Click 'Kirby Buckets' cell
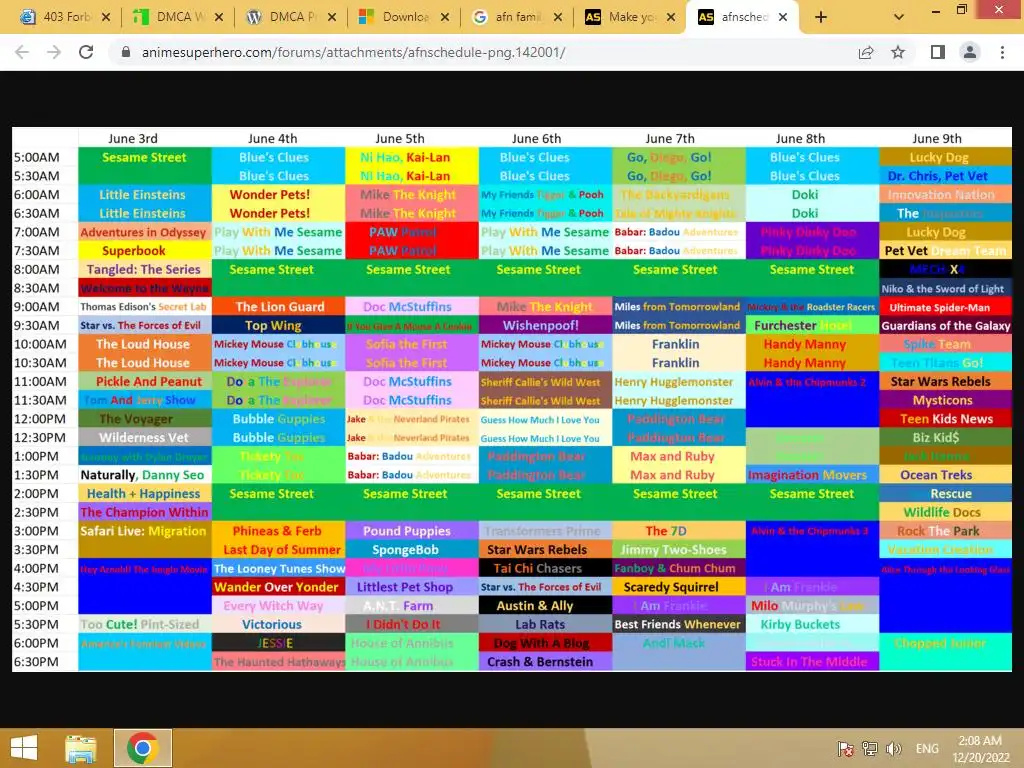This screenshot has width=1024, height=768. tap(812, 624)
